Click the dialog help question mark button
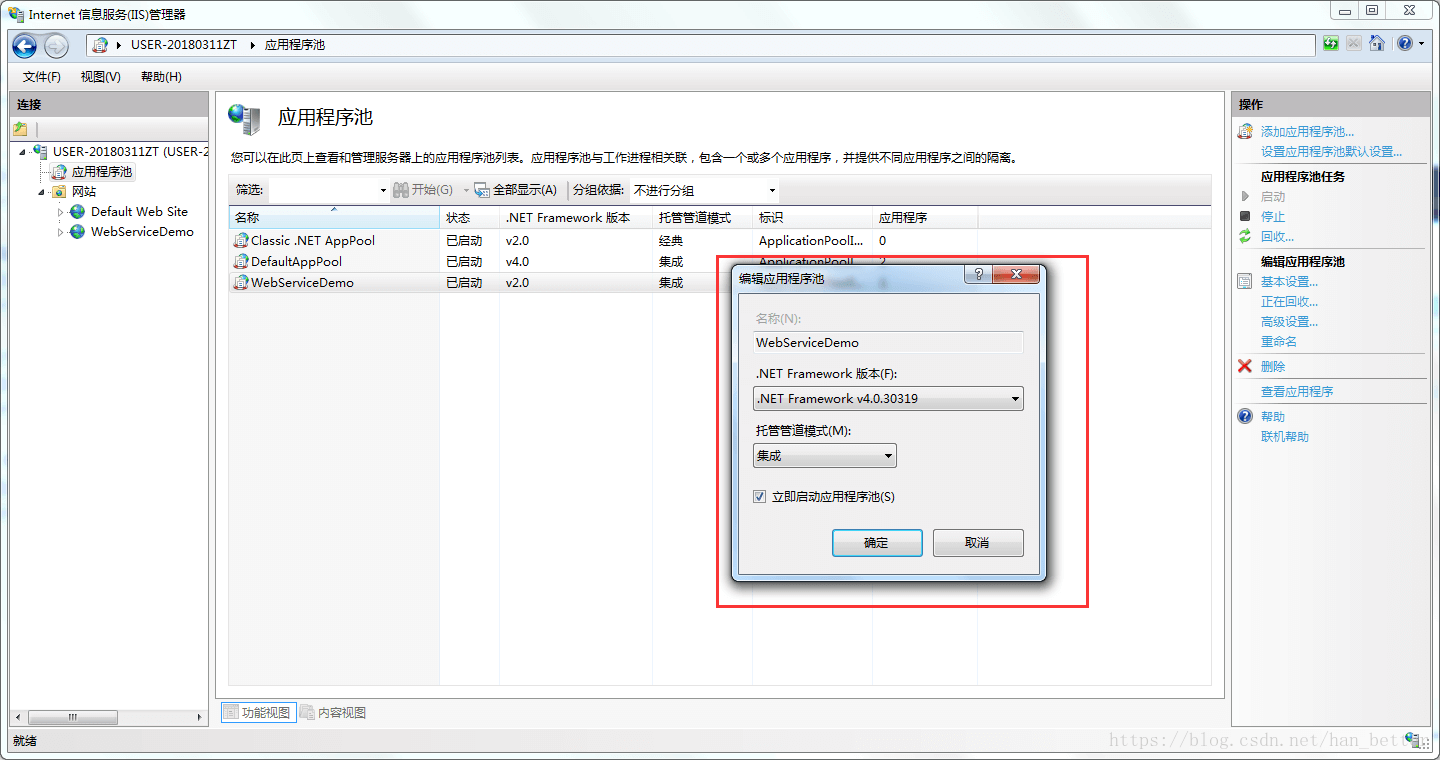The width and height of the screenshot is (1440, 760). point(979,275)
